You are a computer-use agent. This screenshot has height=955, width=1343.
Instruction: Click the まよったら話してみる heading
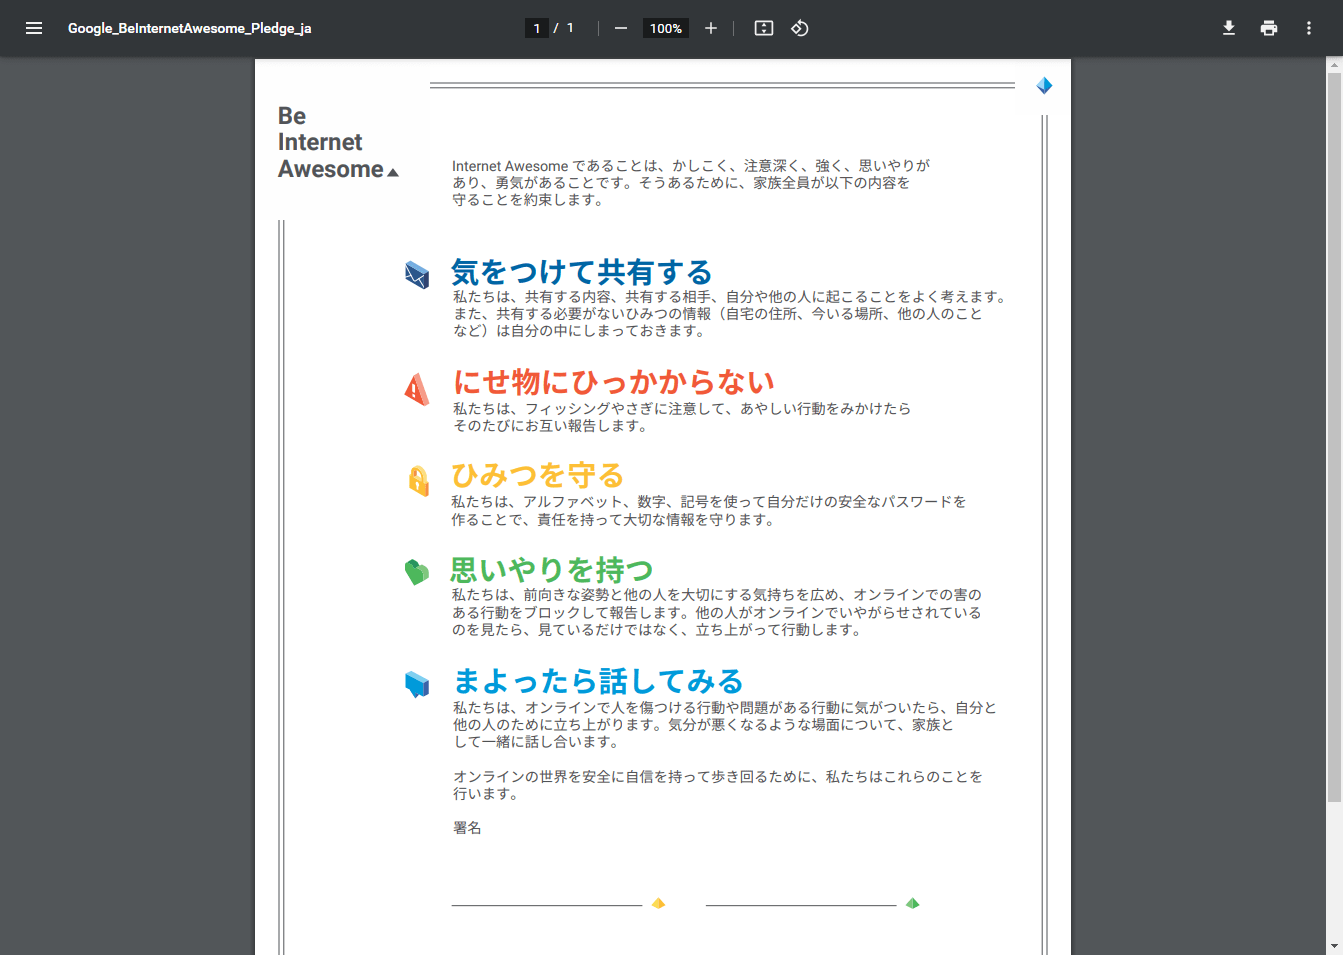tap(599, 681)
